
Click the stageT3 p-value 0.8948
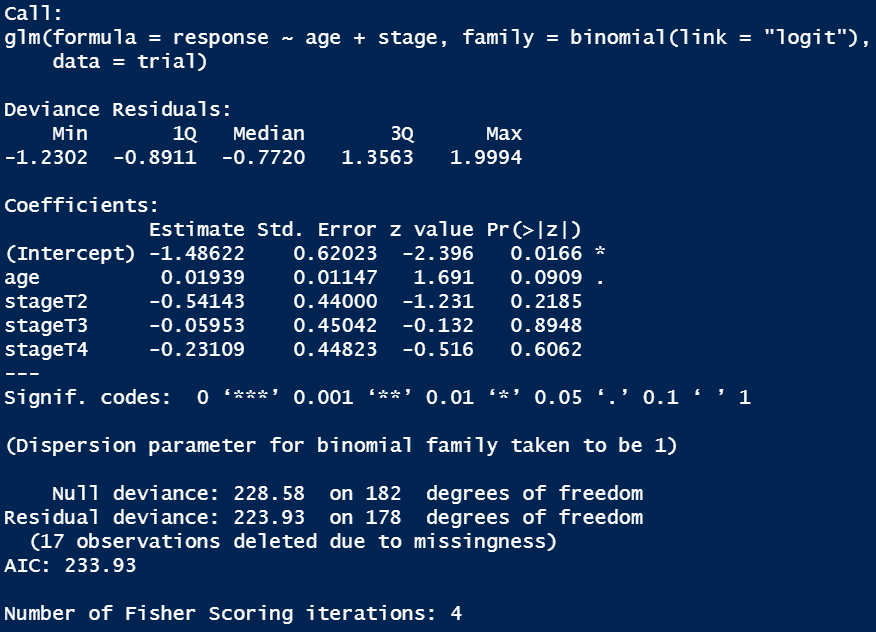(546, 326)
